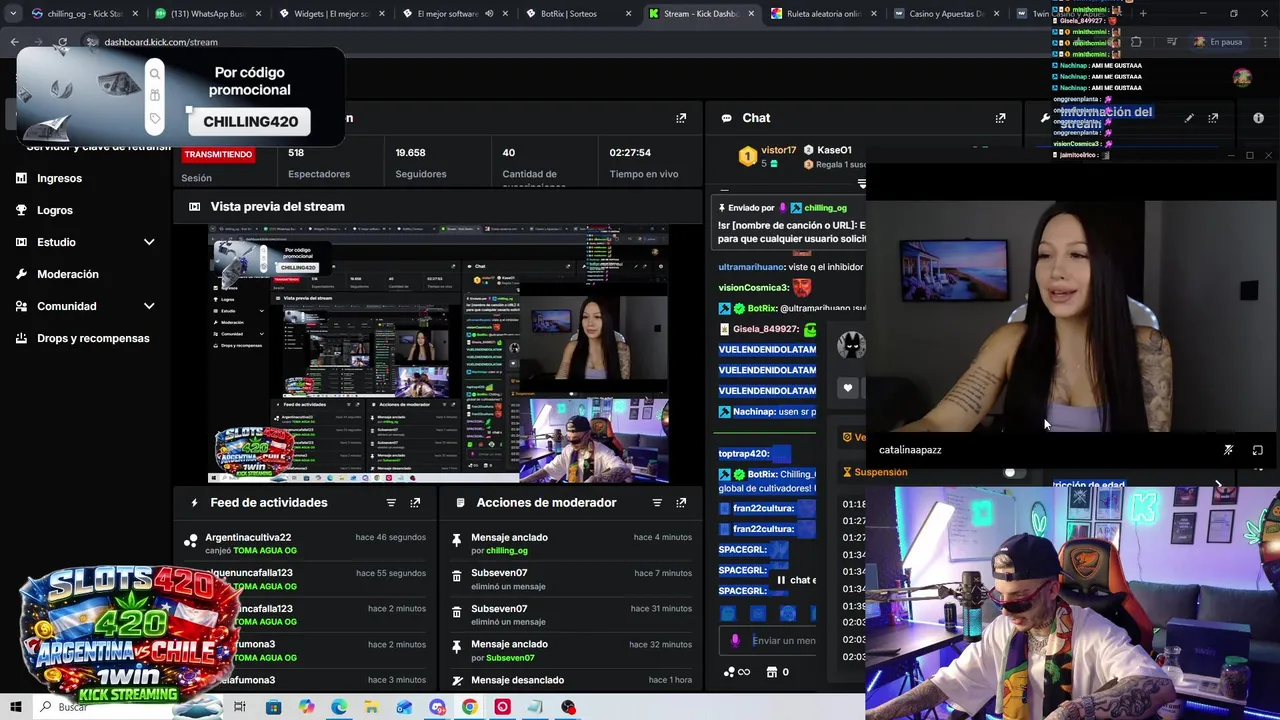Click the microphone icon in chat input
This screenshot has height=720, width=1280.
pos(735,641)
